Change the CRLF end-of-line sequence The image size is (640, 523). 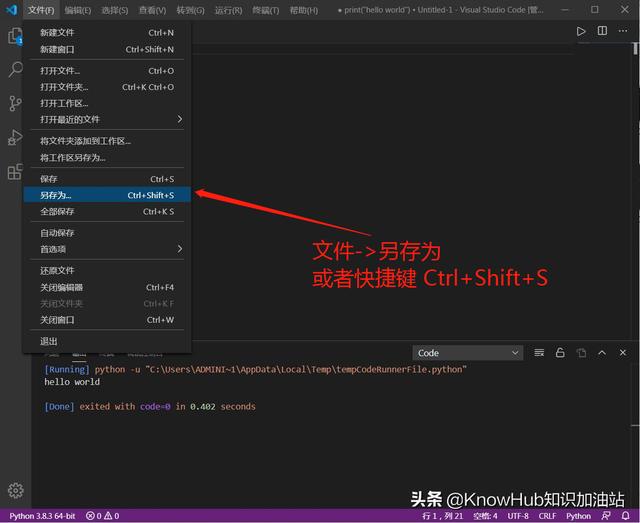coord(547,516)
